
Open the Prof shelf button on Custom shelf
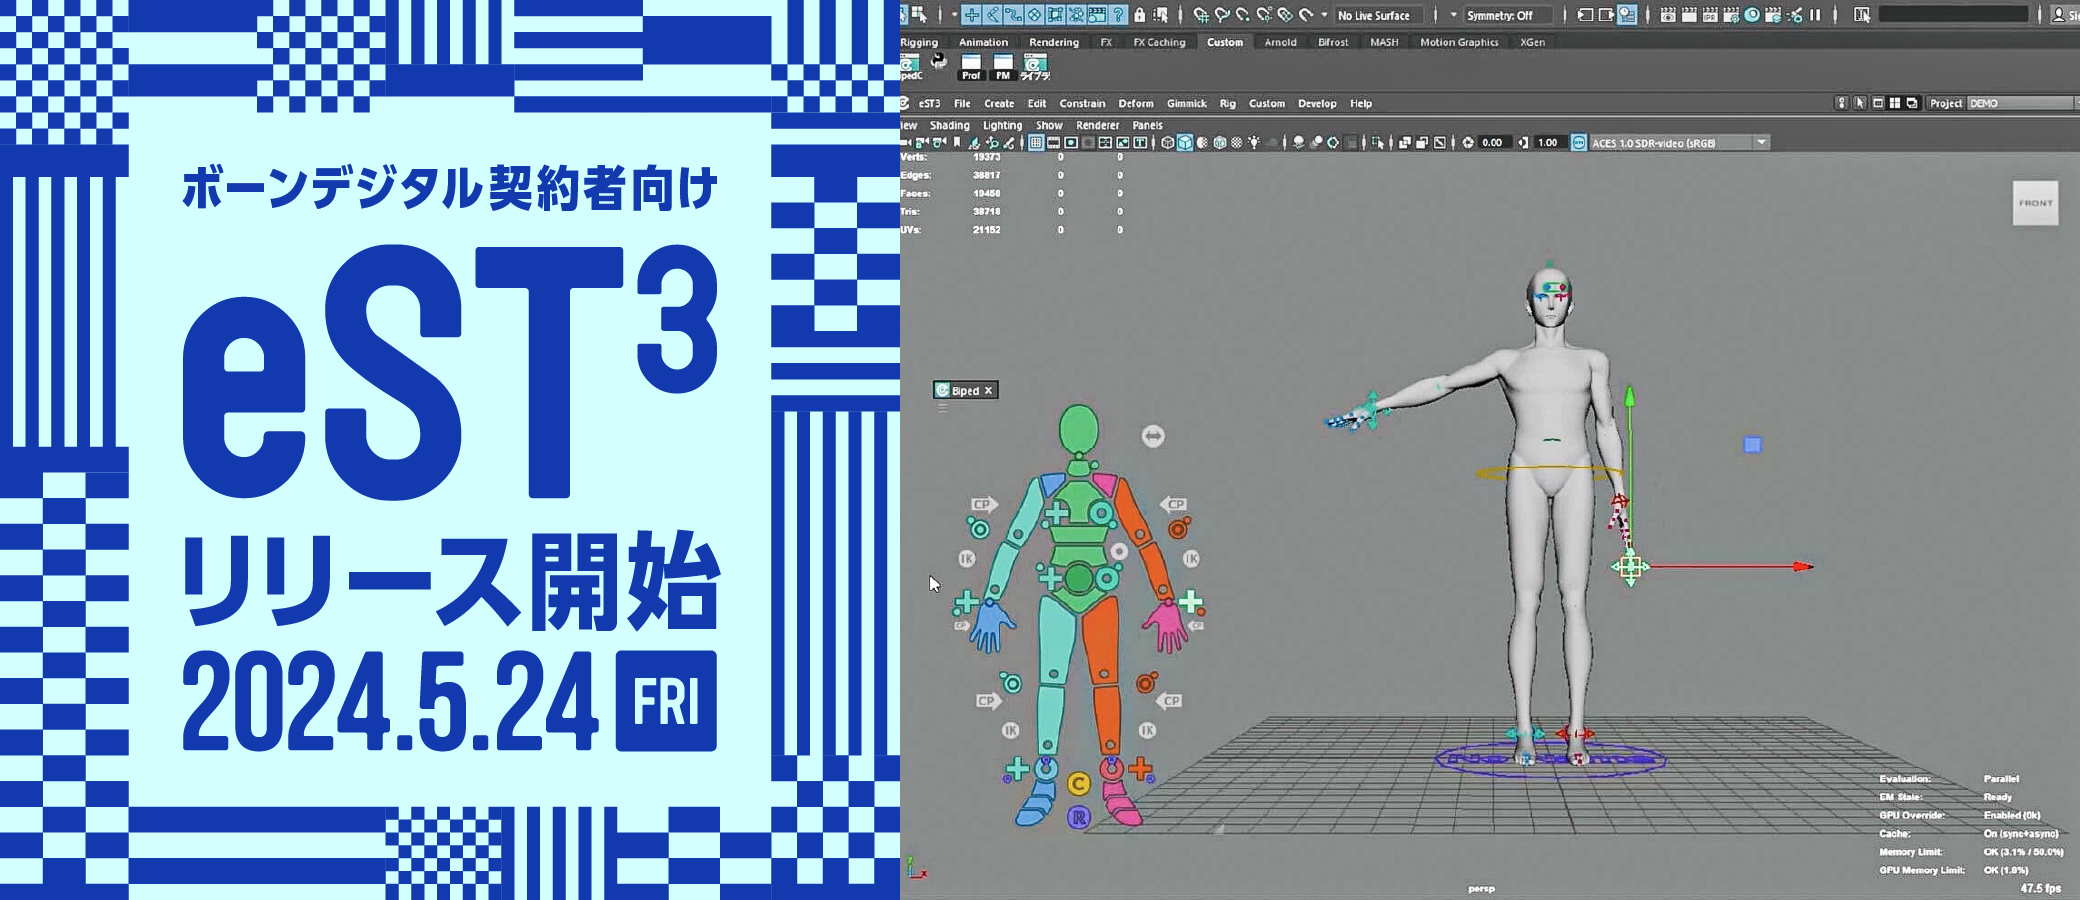[x=970, y=67]
